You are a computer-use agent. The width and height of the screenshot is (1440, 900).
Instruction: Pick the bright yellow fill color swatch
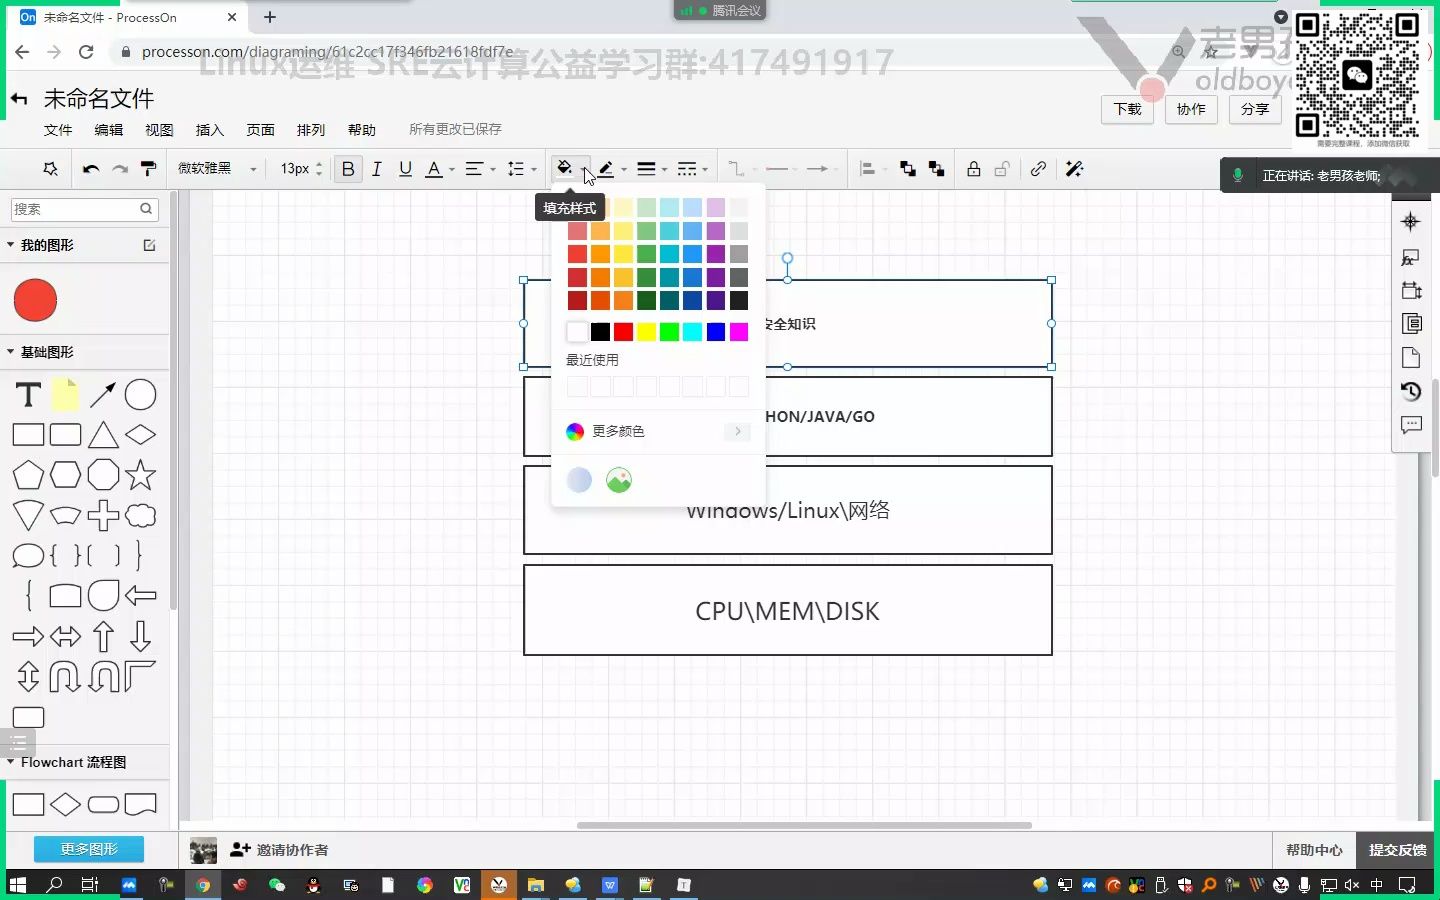(x=646, y=332)
